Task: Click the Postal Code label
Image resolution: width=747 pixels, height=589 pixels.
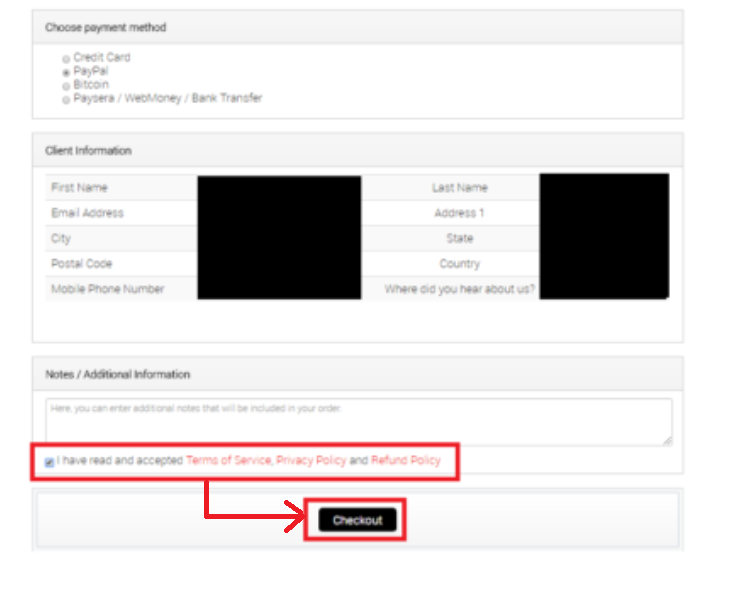Action: click(x=81, y=264)
